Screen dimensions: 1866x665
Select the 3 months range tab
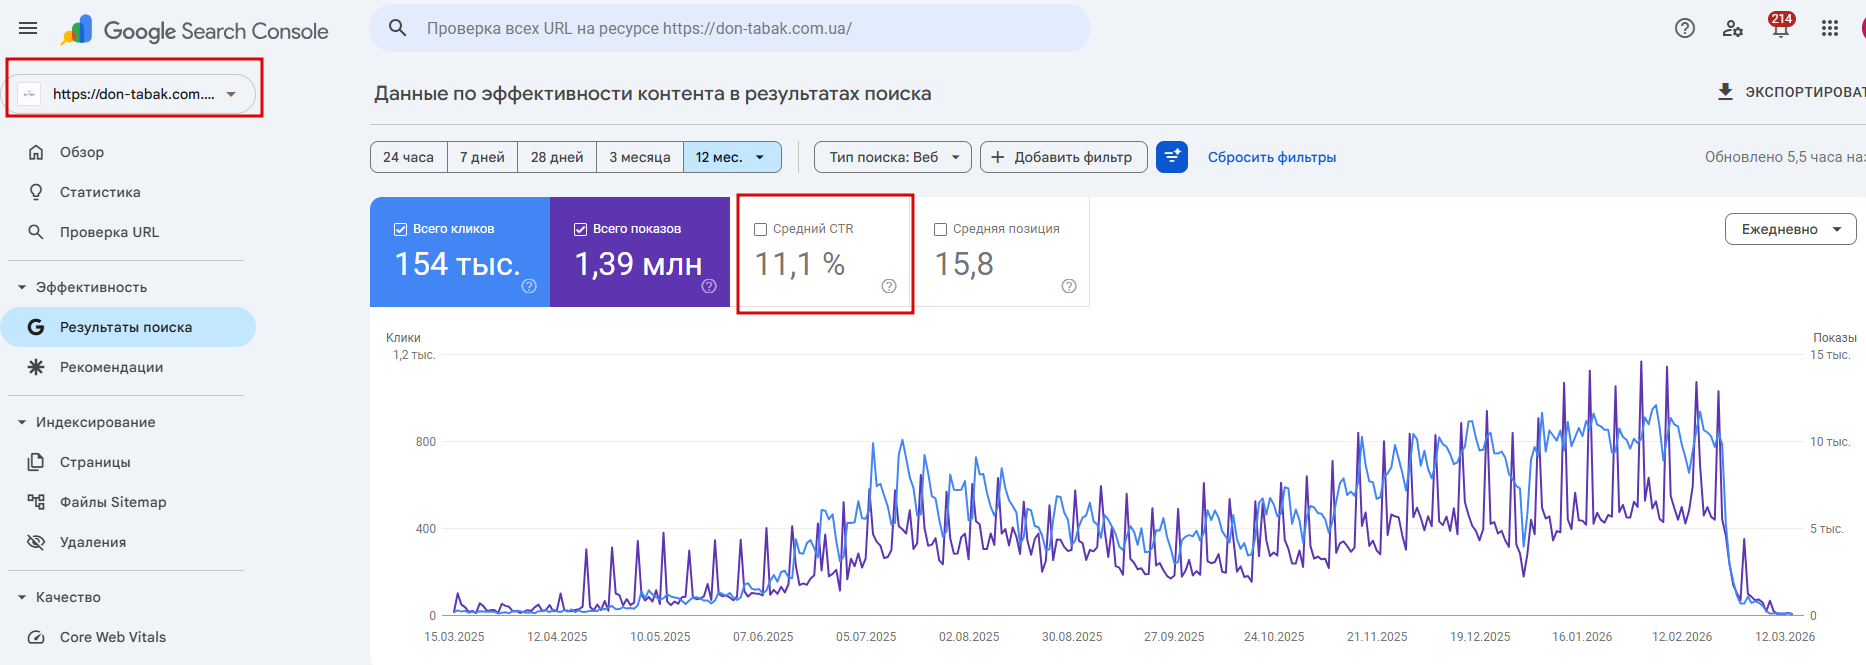click(x=640, y=157)
